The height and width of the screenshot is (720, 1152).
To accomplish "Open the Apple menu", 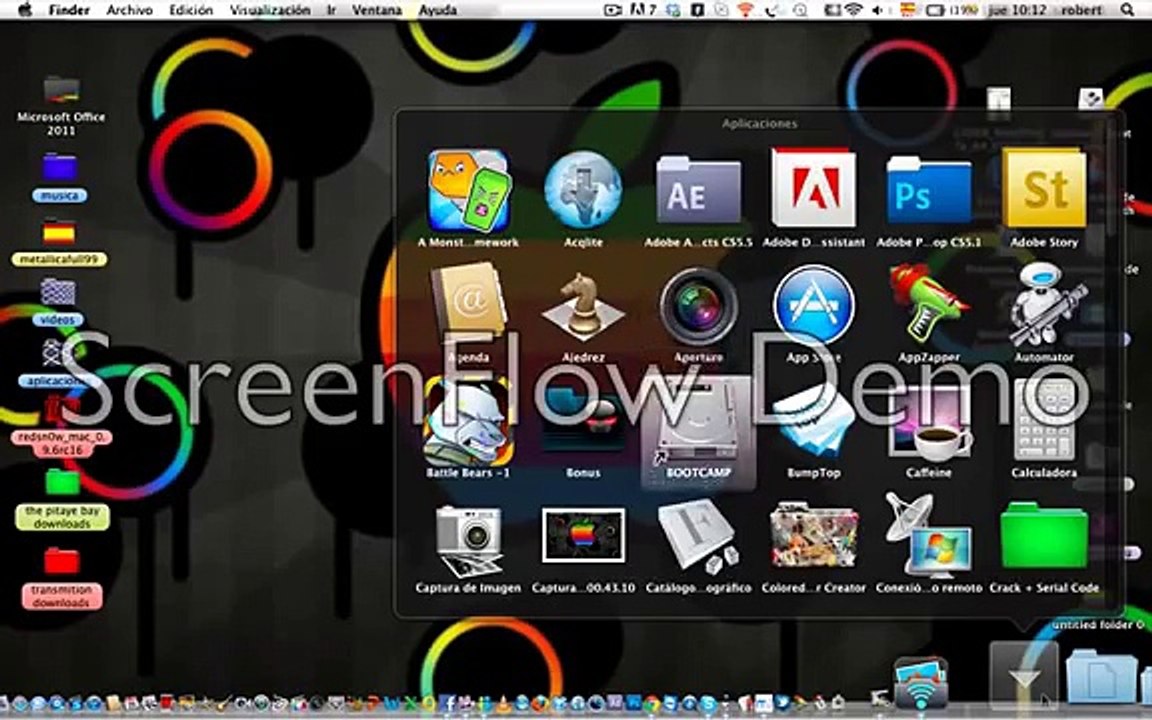I will (24, 10).
